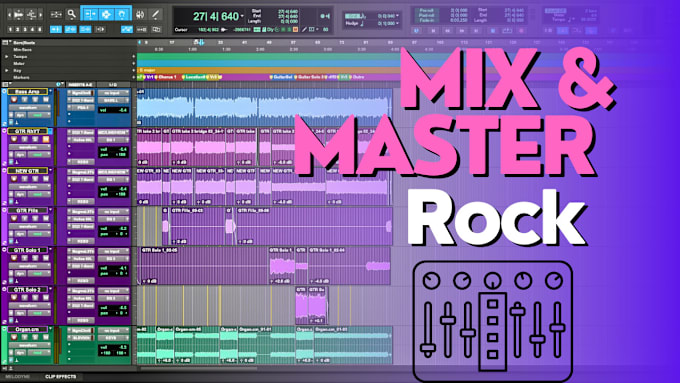
Task: Select the Trim tool
Action: point(90,14)
